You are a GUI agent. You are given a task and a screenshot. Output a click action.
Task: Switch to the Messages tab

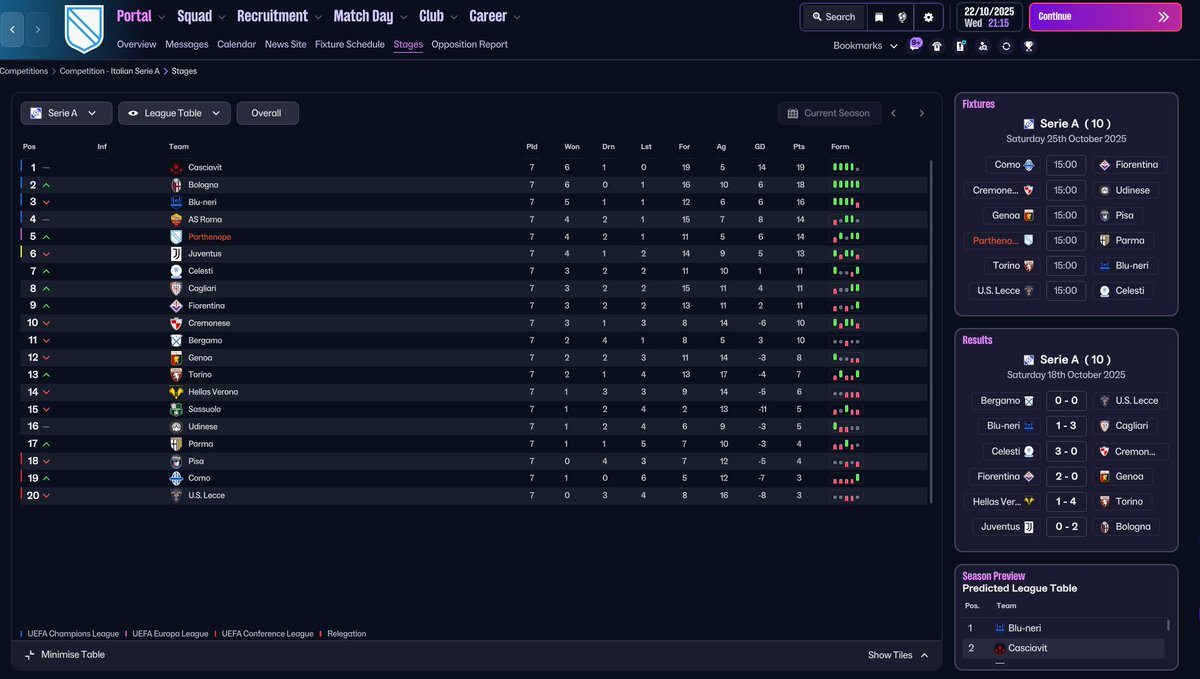click(187, 44)
